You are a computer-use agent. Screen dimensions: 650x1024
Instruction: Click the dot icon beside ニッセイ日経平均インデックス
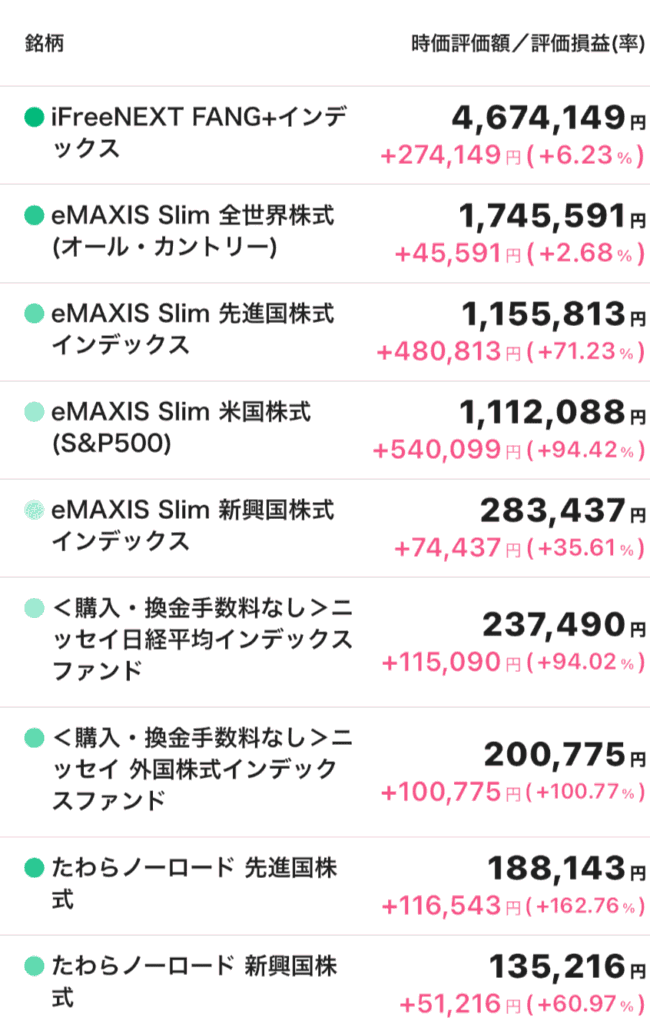[x=34, y=608]
